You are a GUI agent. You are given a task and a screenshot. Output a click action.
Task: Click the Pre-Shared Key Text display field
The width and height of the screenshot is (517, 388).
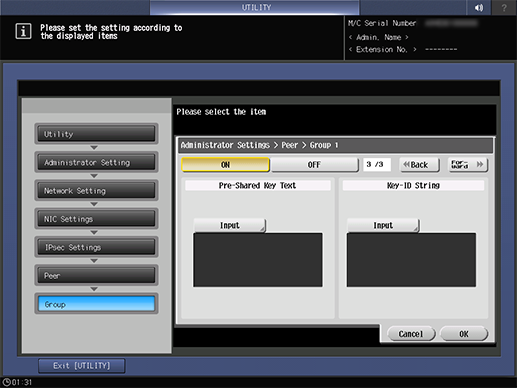pos(258,260)
